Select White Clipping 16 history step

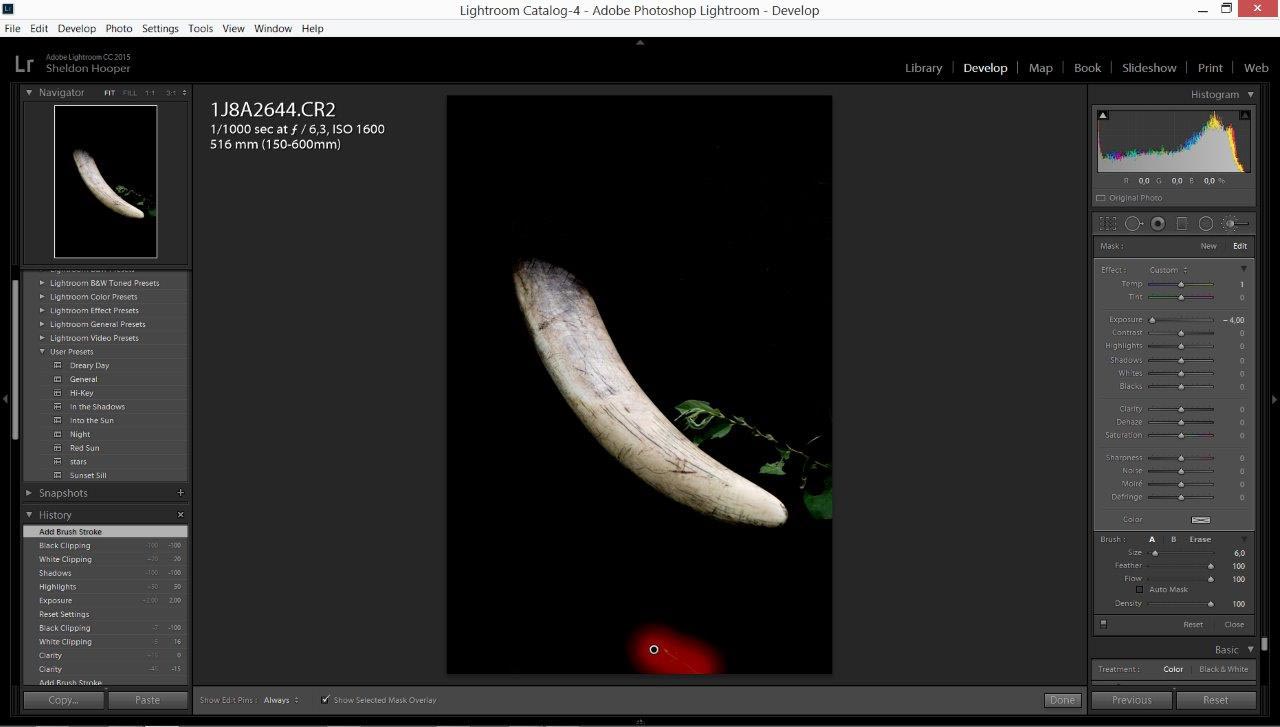(x=105, y=642)
